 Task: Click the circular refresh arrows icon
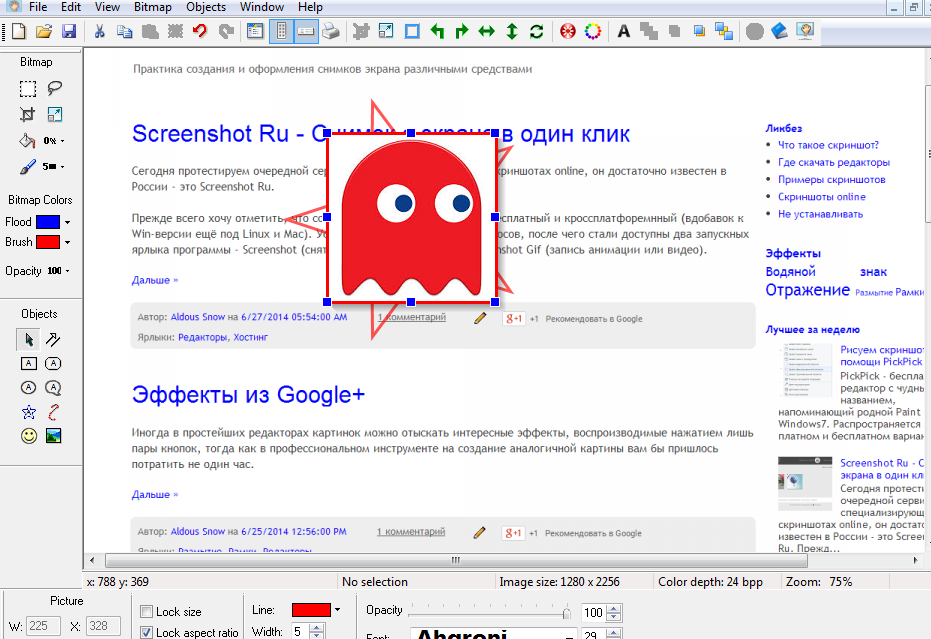[536, 31]
